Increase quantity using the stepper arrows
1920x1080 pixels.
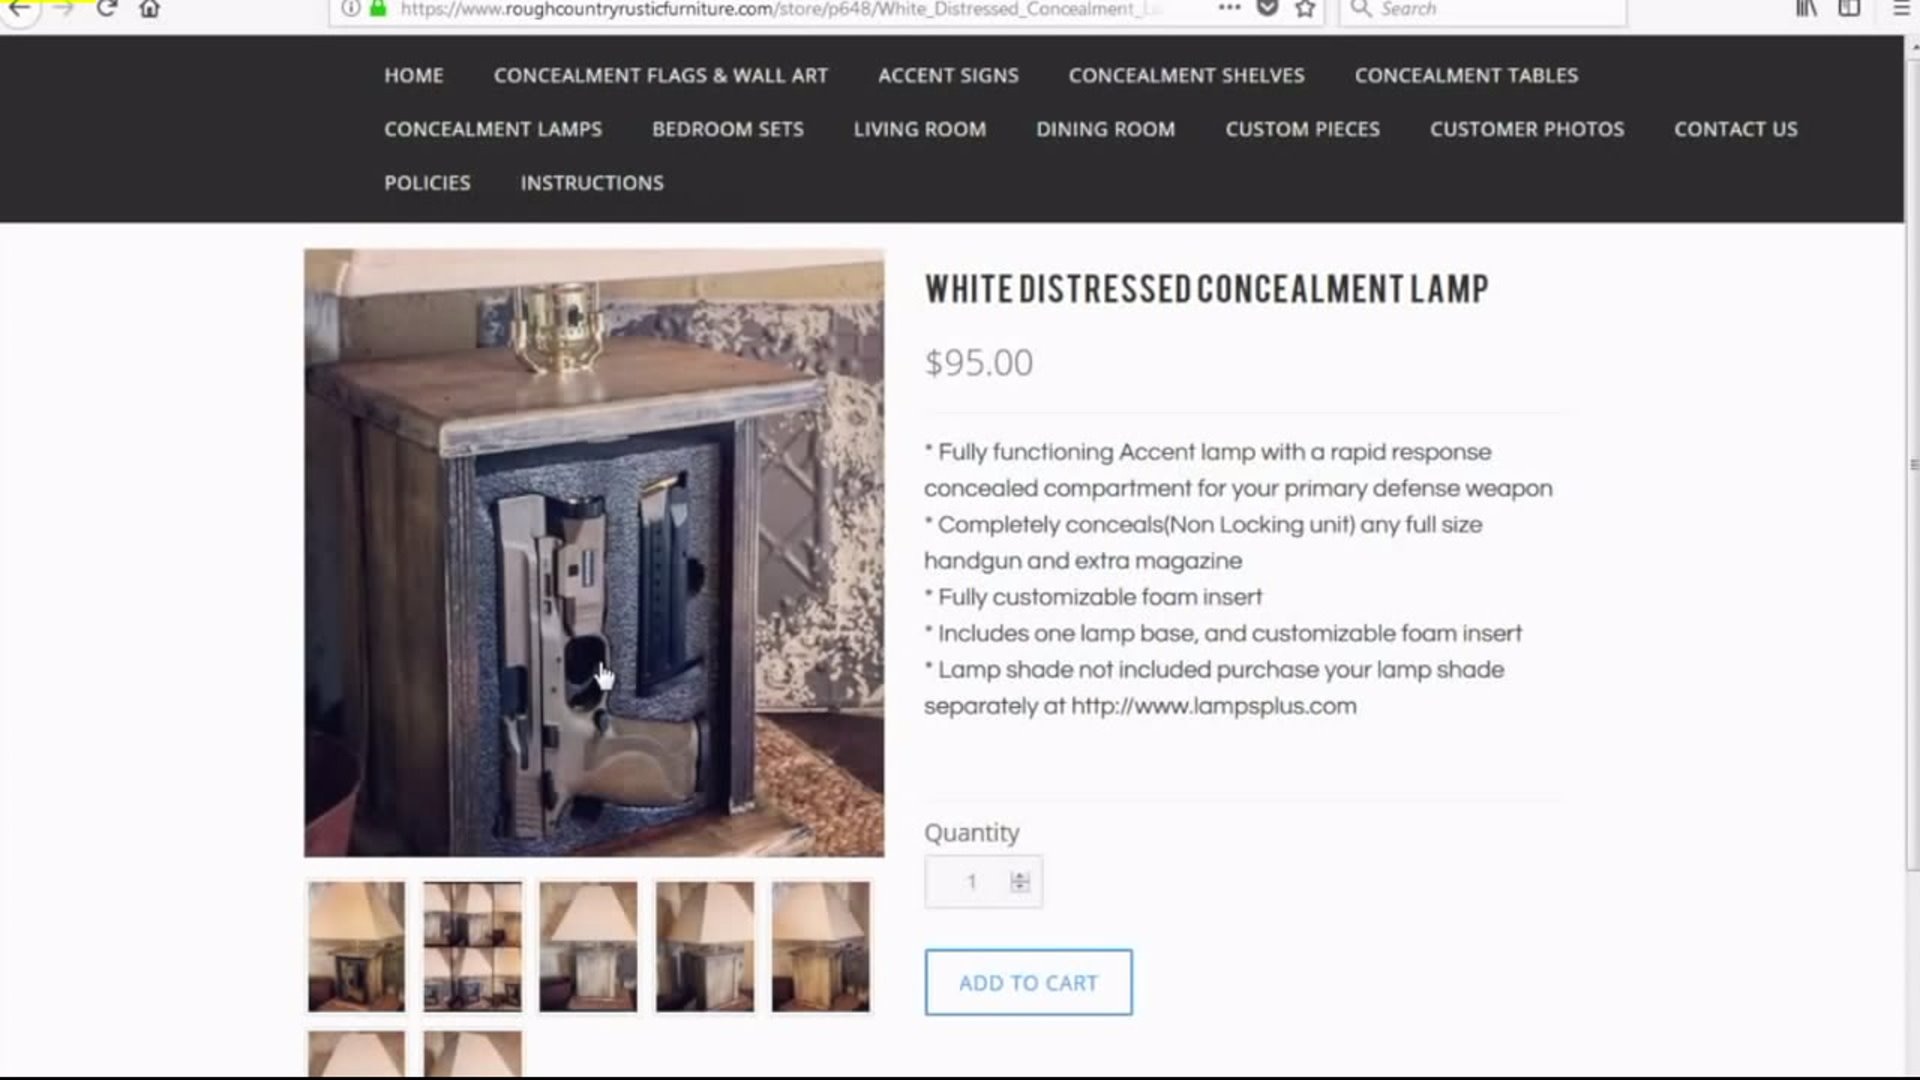click(1020, 876)
